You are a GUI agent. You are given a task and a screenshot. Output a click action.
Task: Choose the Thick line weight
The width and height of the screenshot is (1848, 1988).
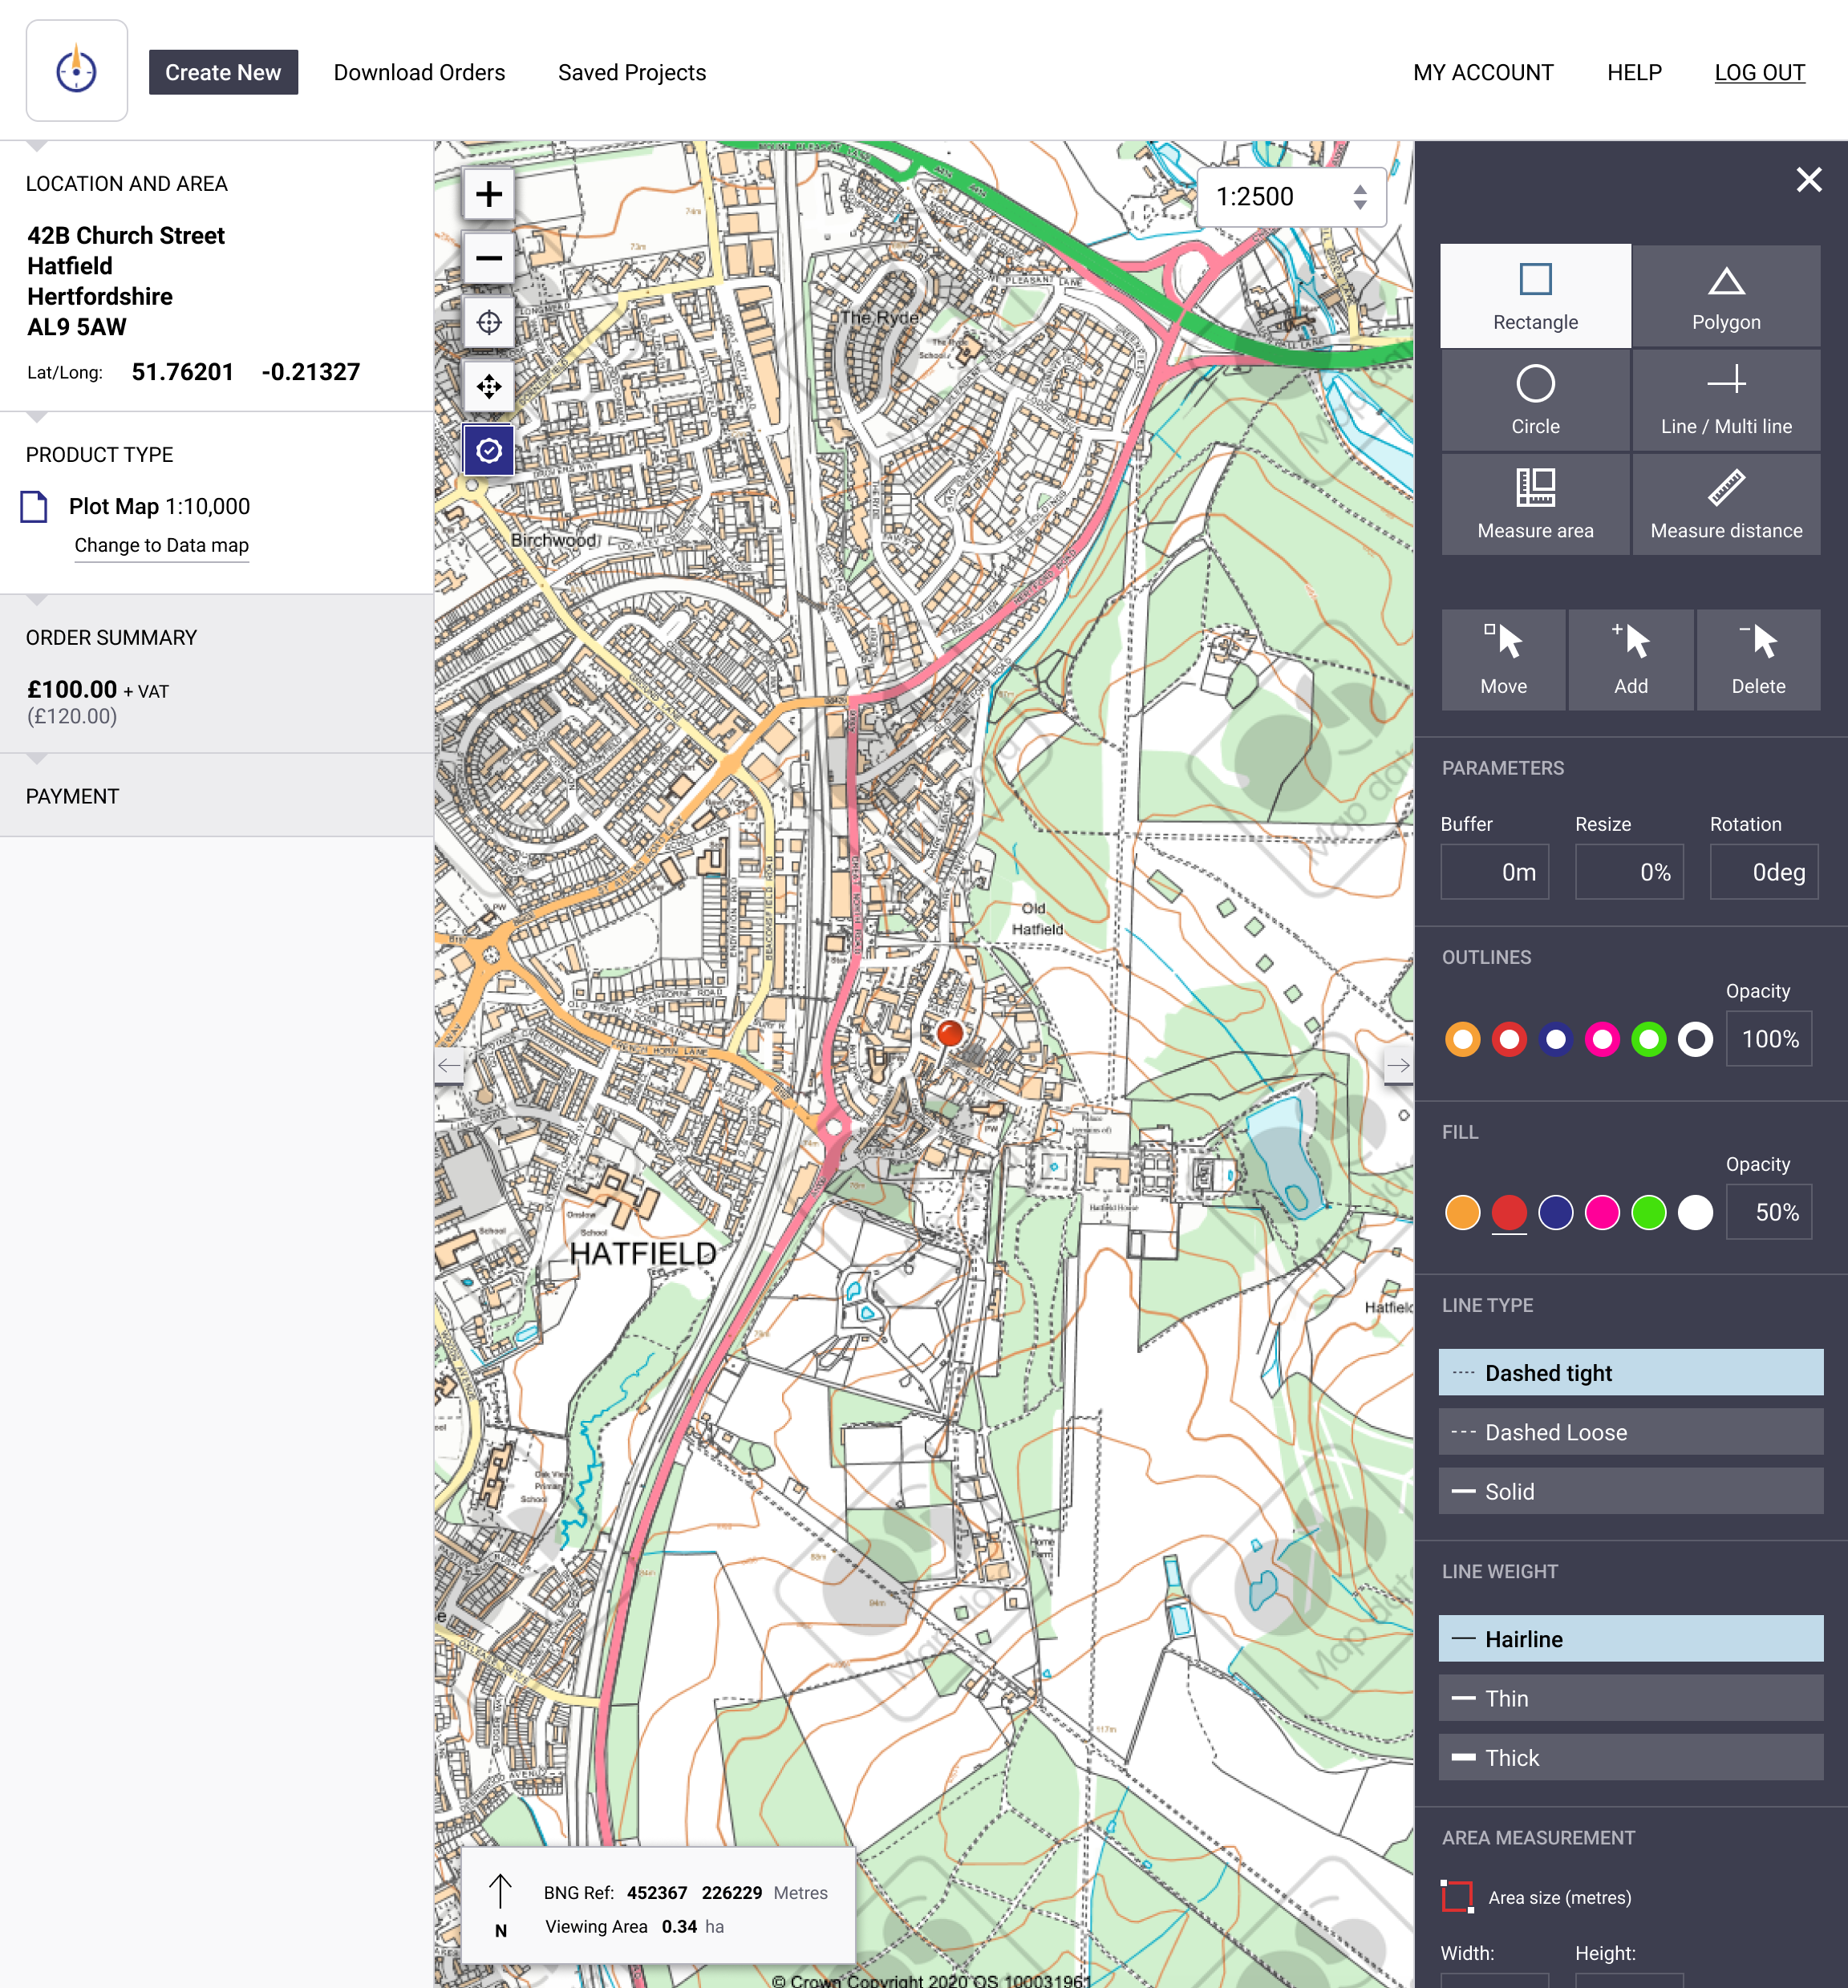1629,1757
